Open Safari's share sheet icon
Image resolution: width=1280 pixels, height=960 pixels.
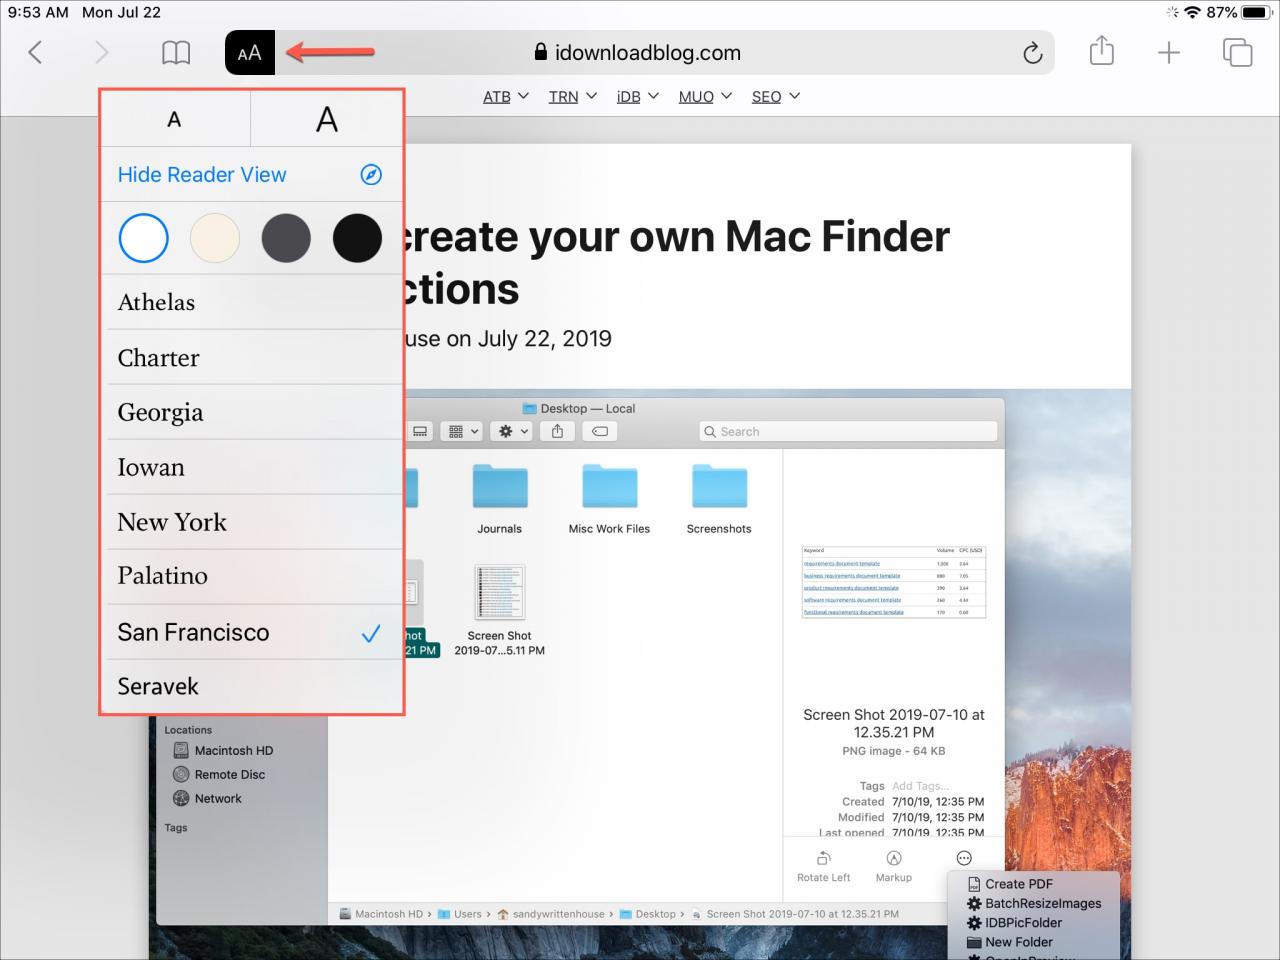pos(1101,51)
